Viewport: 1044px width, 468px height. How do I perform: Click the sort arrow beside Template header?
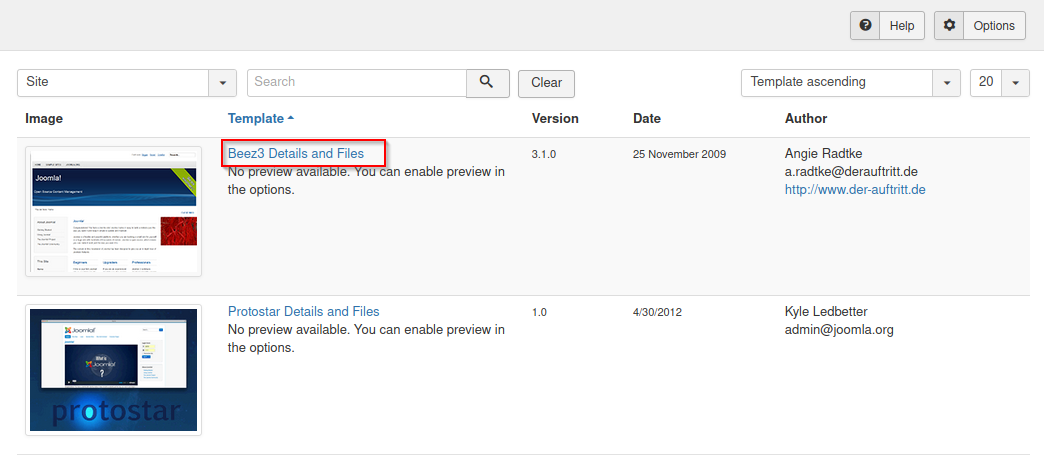pos(291,118)
